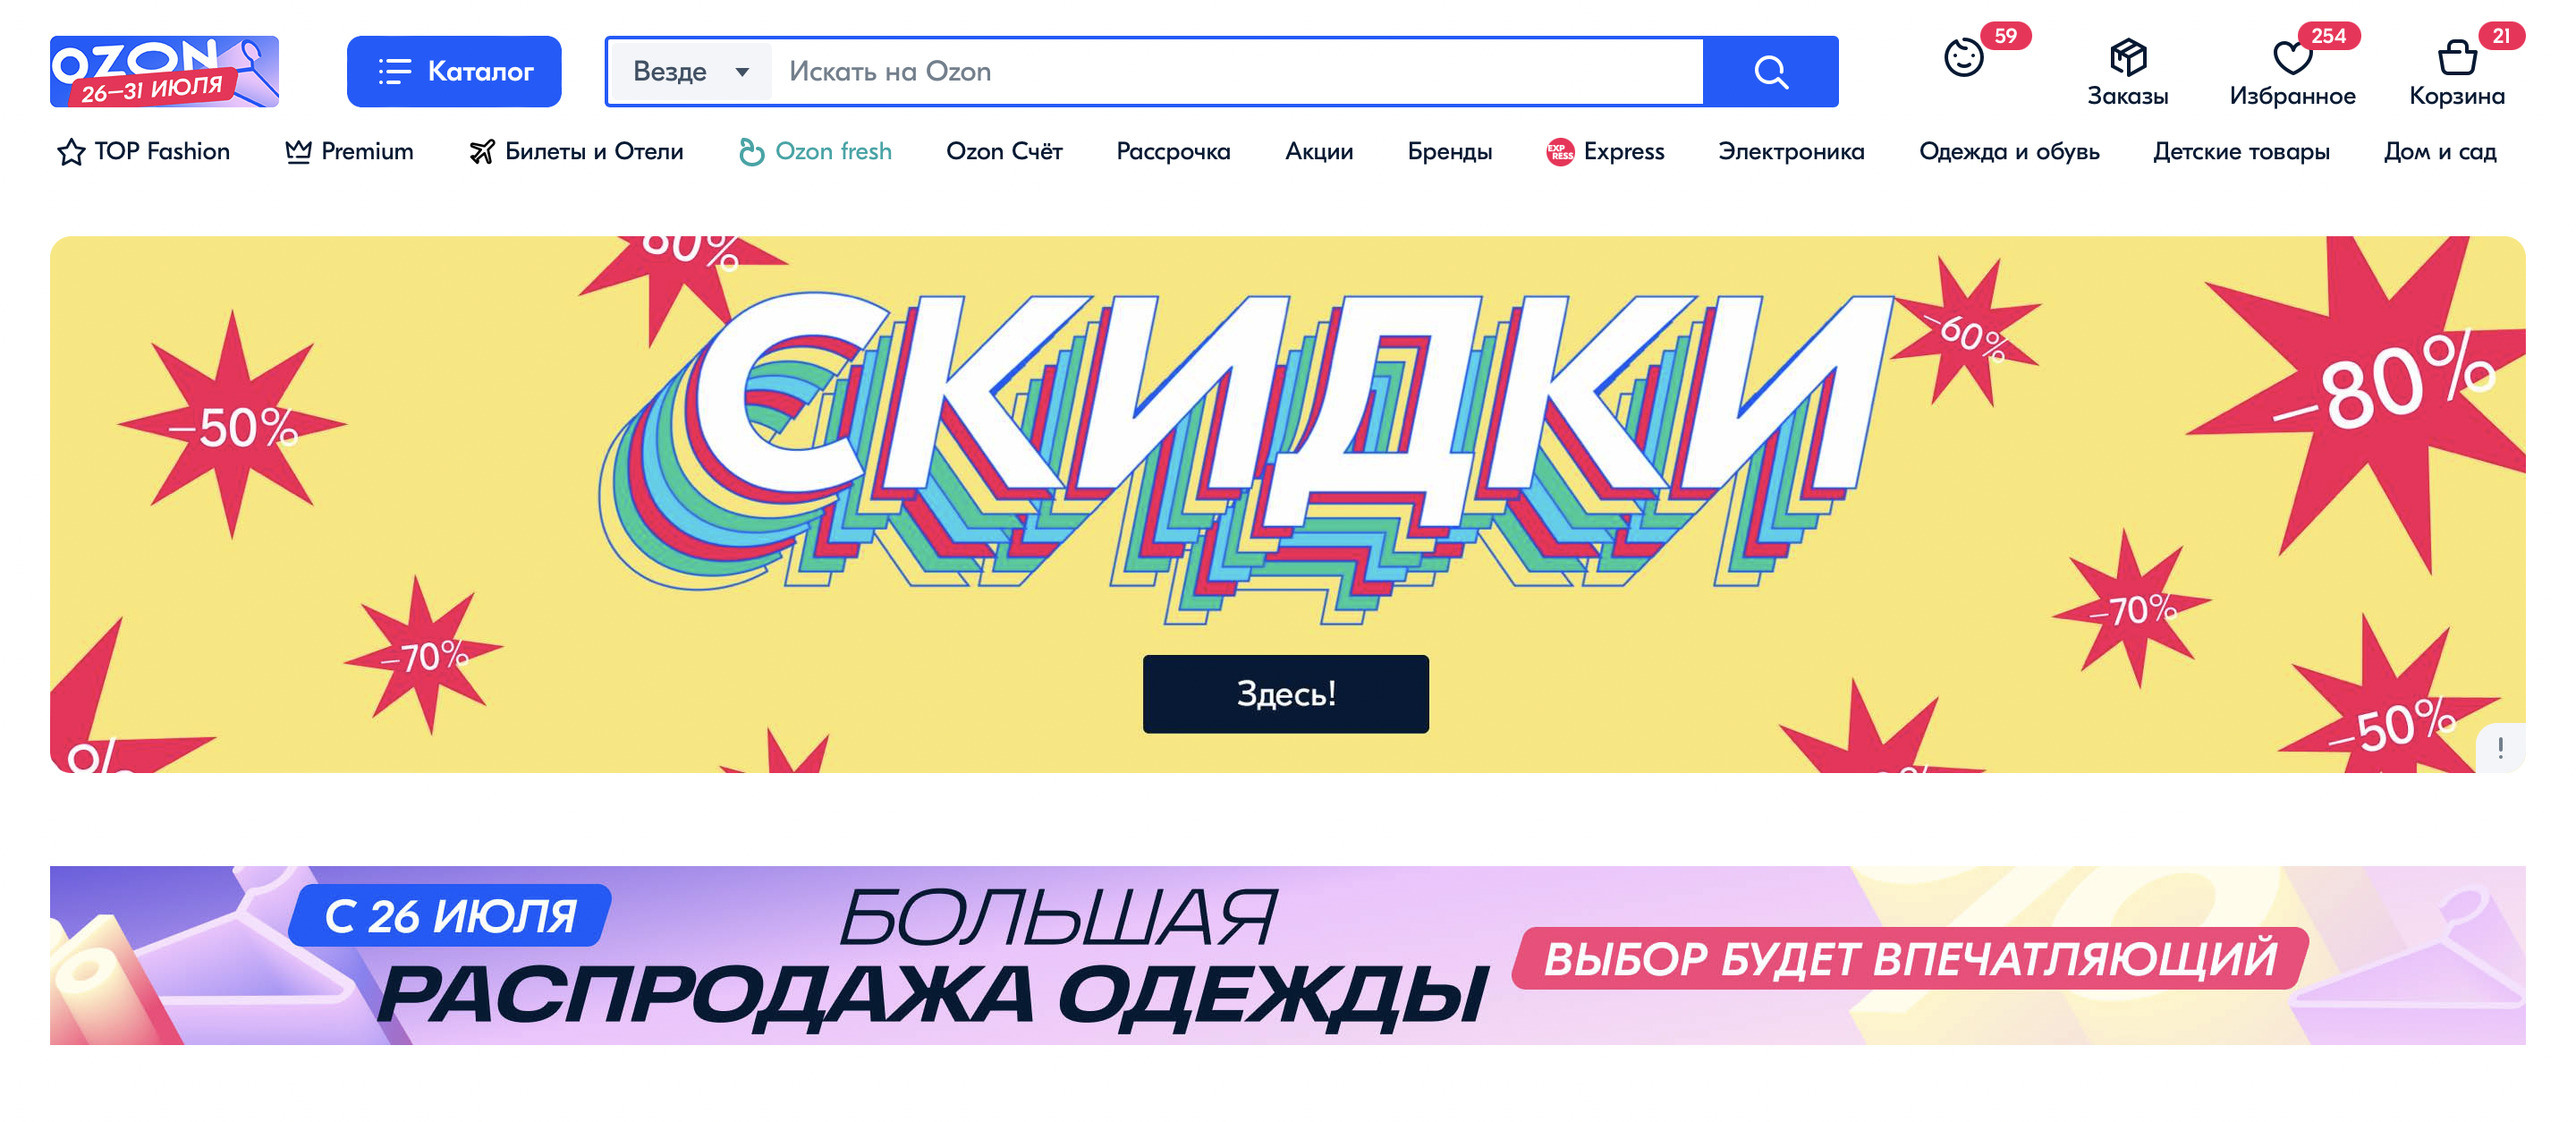Click the magnifier search button
The width and height of the screenshot is (2576, 1122).
[1770, 71]
